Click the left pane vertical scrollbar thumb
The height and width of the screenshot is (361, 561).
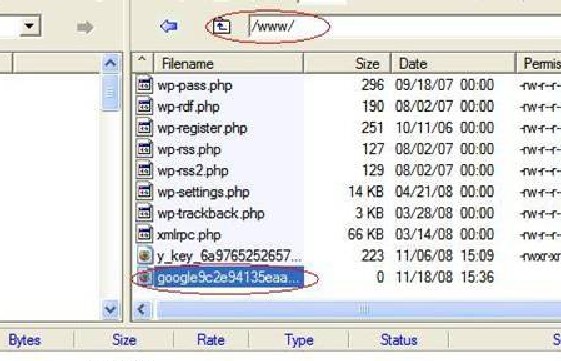point(110,92)
